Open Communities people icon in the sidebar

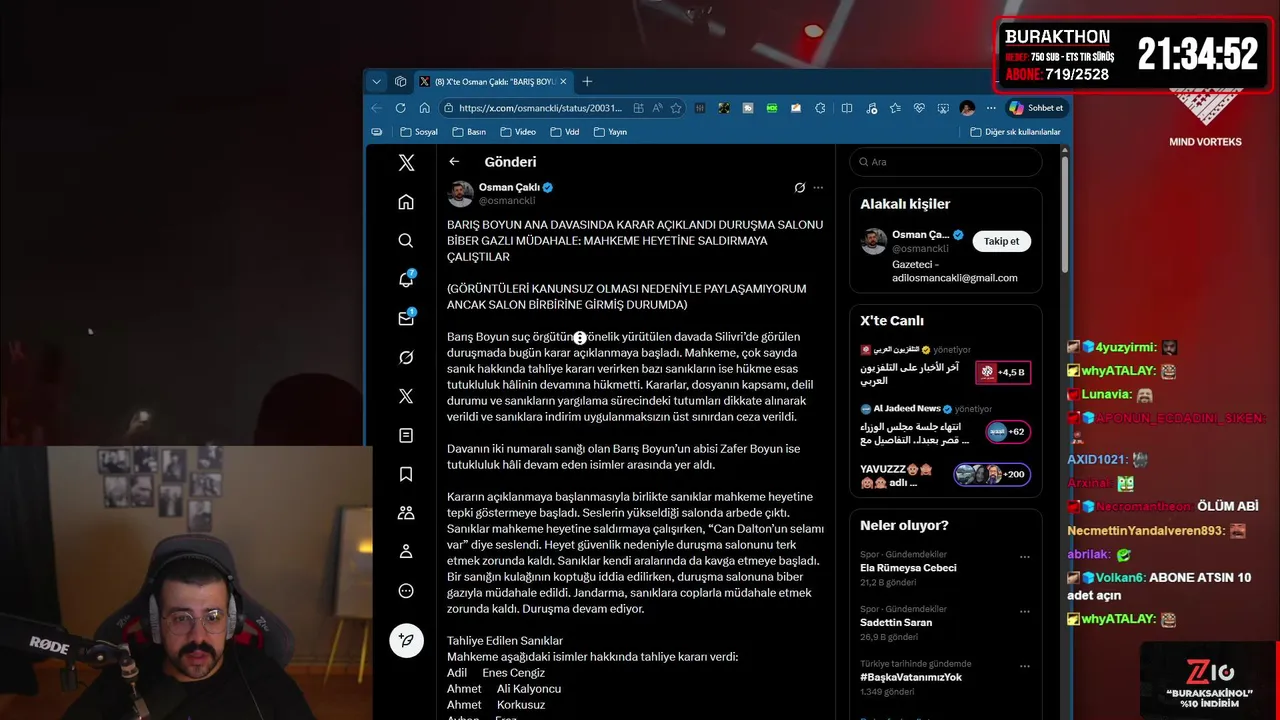[406, 512]
